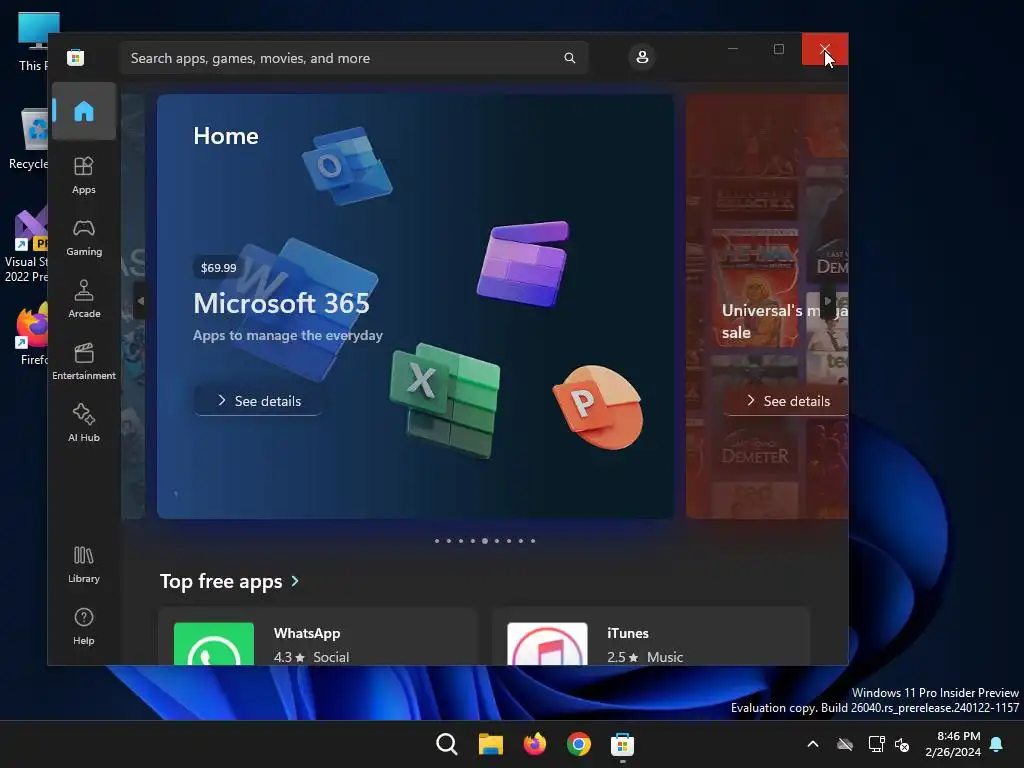Click Microsoft Store icon on taskbar
1024x768 pixels.
[622, 744]
